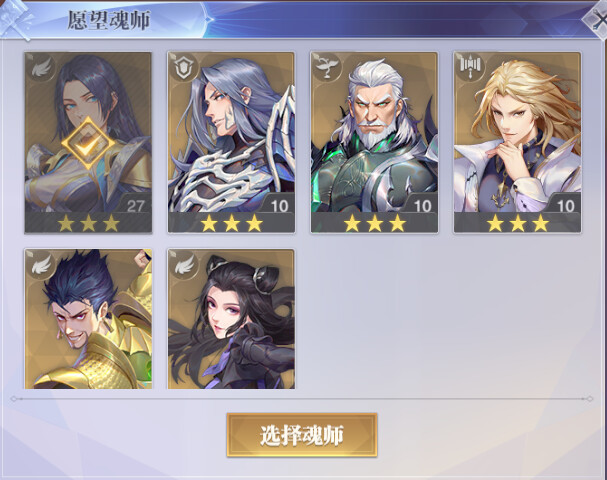The image size is (607, 480).
Task: Click the level 27 badge on first card
Action: click(x=135, y=205)
